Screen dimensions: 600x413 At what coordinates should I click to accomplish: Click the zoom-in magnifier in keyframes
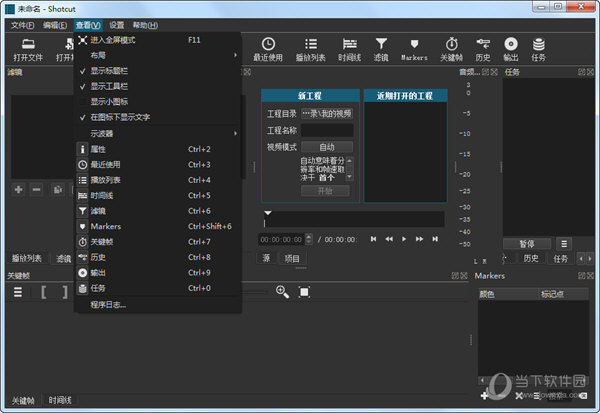(282, 292)
